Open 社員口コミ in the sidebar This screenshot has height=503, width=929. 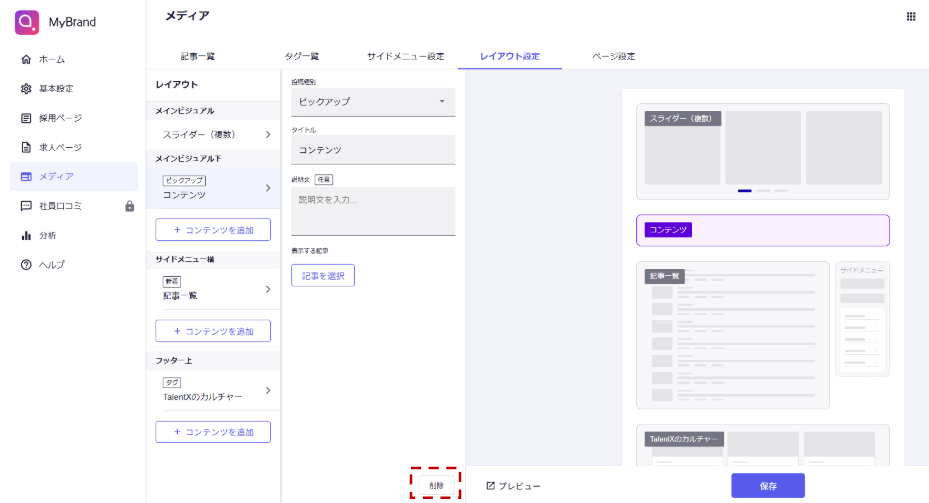pos(60,206)
